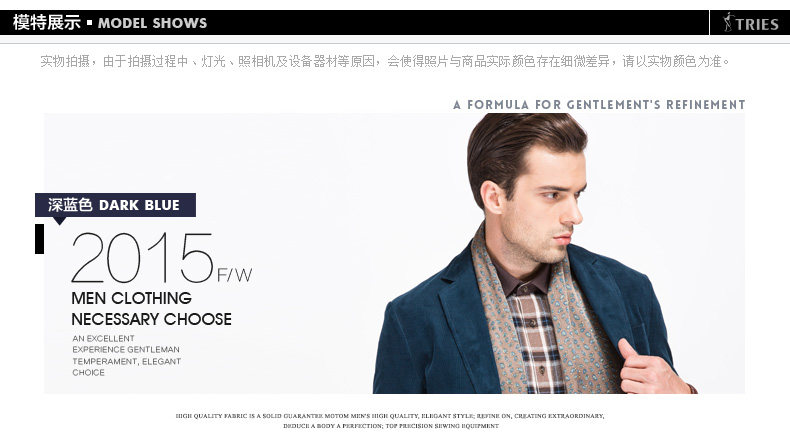
Task: Select the 深蓝色 DARK BLUE color label
Action: tap(115, 205)
